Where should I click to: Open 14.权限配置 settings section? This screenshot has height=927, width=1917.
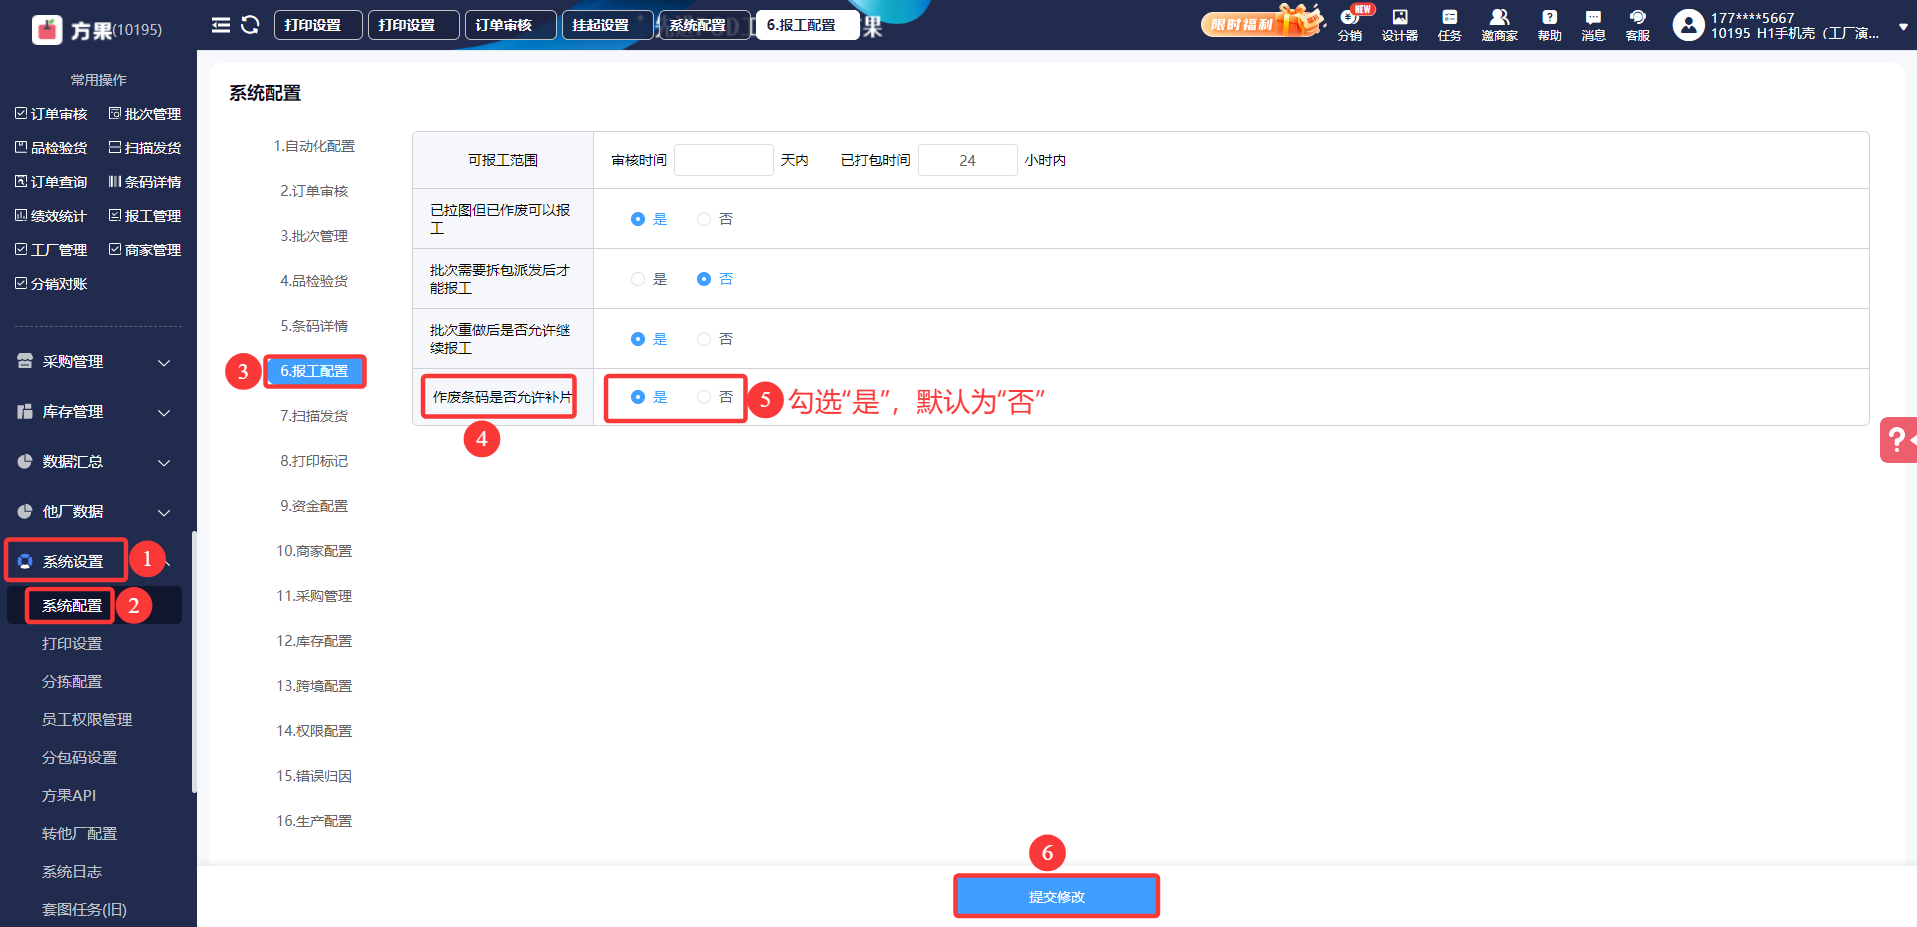tap(314, 731)
